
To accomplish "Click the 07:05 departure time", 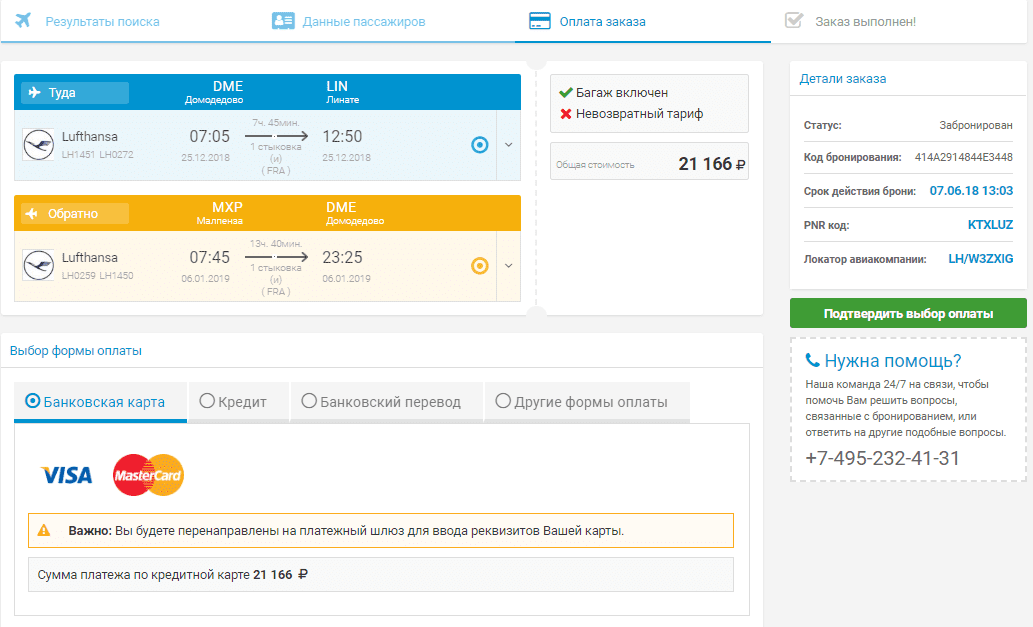I will 209,136.
